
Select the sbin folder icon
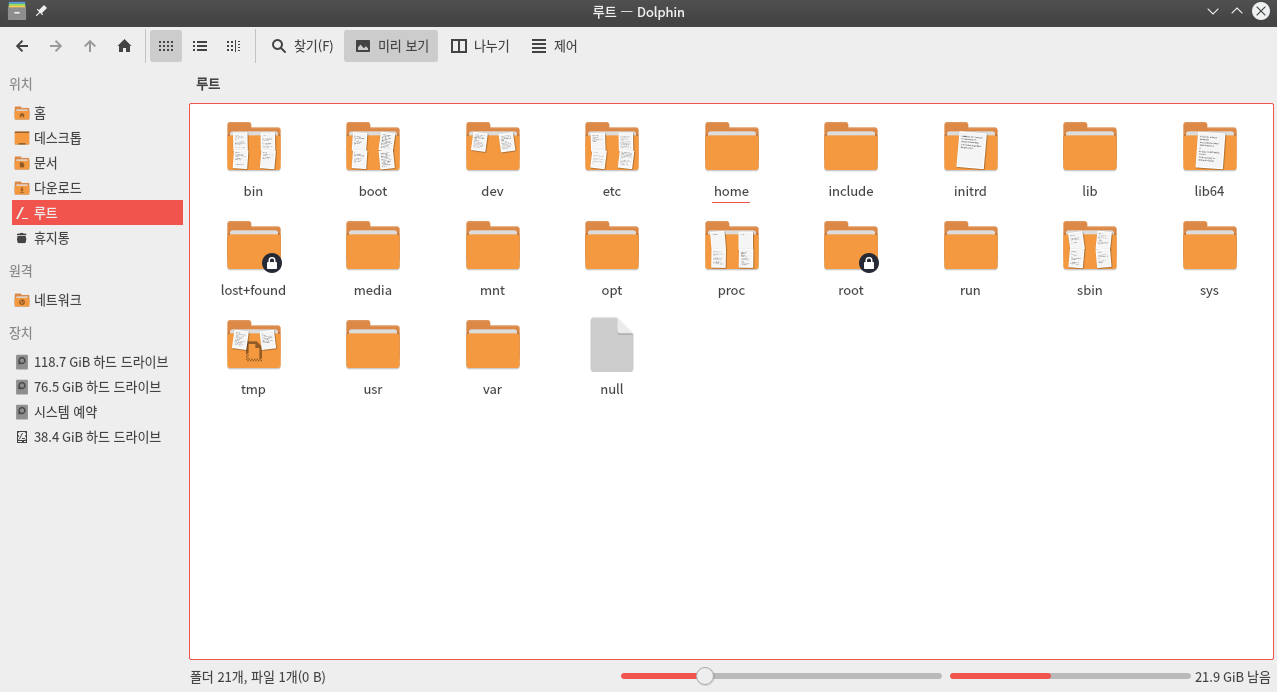tap(1090, 246)
